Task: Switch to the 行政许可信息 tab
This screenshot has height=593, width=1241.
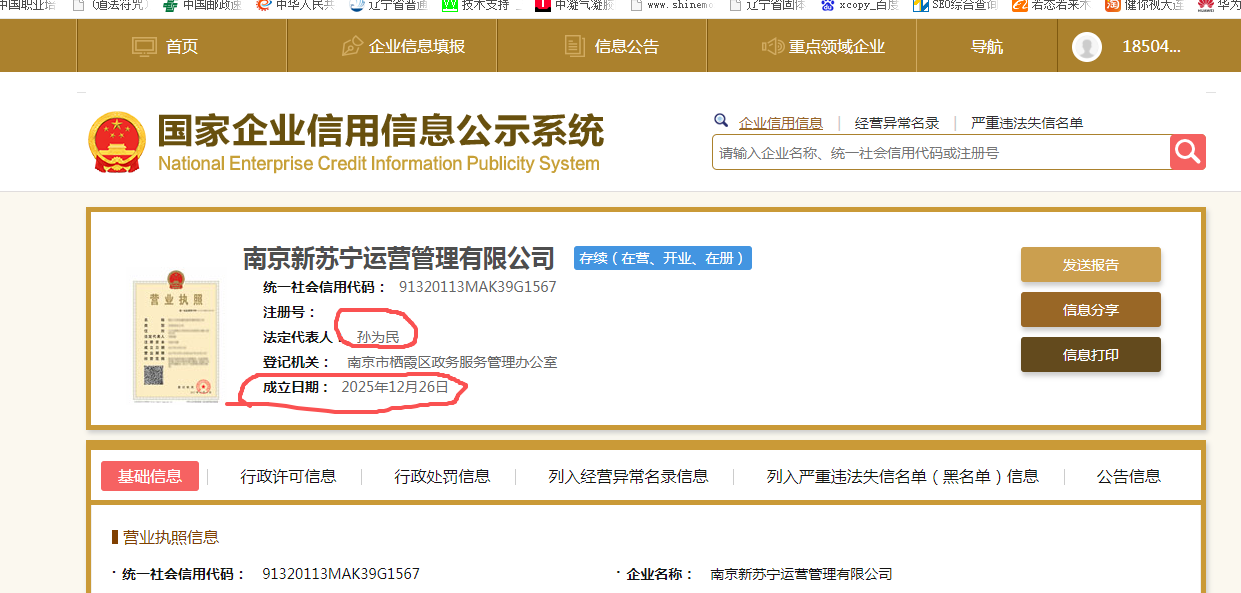Action: pyautogui.click(x=288, y=476)
